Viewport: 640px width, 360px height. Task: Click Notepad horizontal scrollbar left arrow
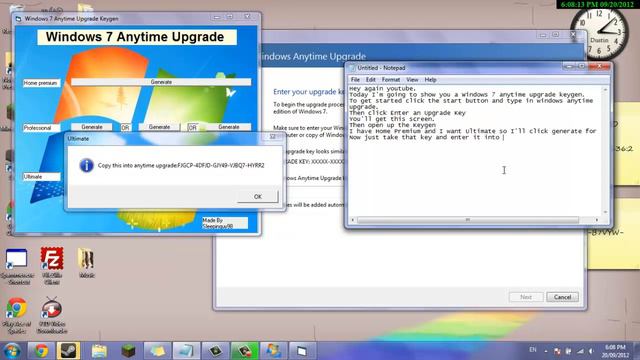(x=353, y=220)
